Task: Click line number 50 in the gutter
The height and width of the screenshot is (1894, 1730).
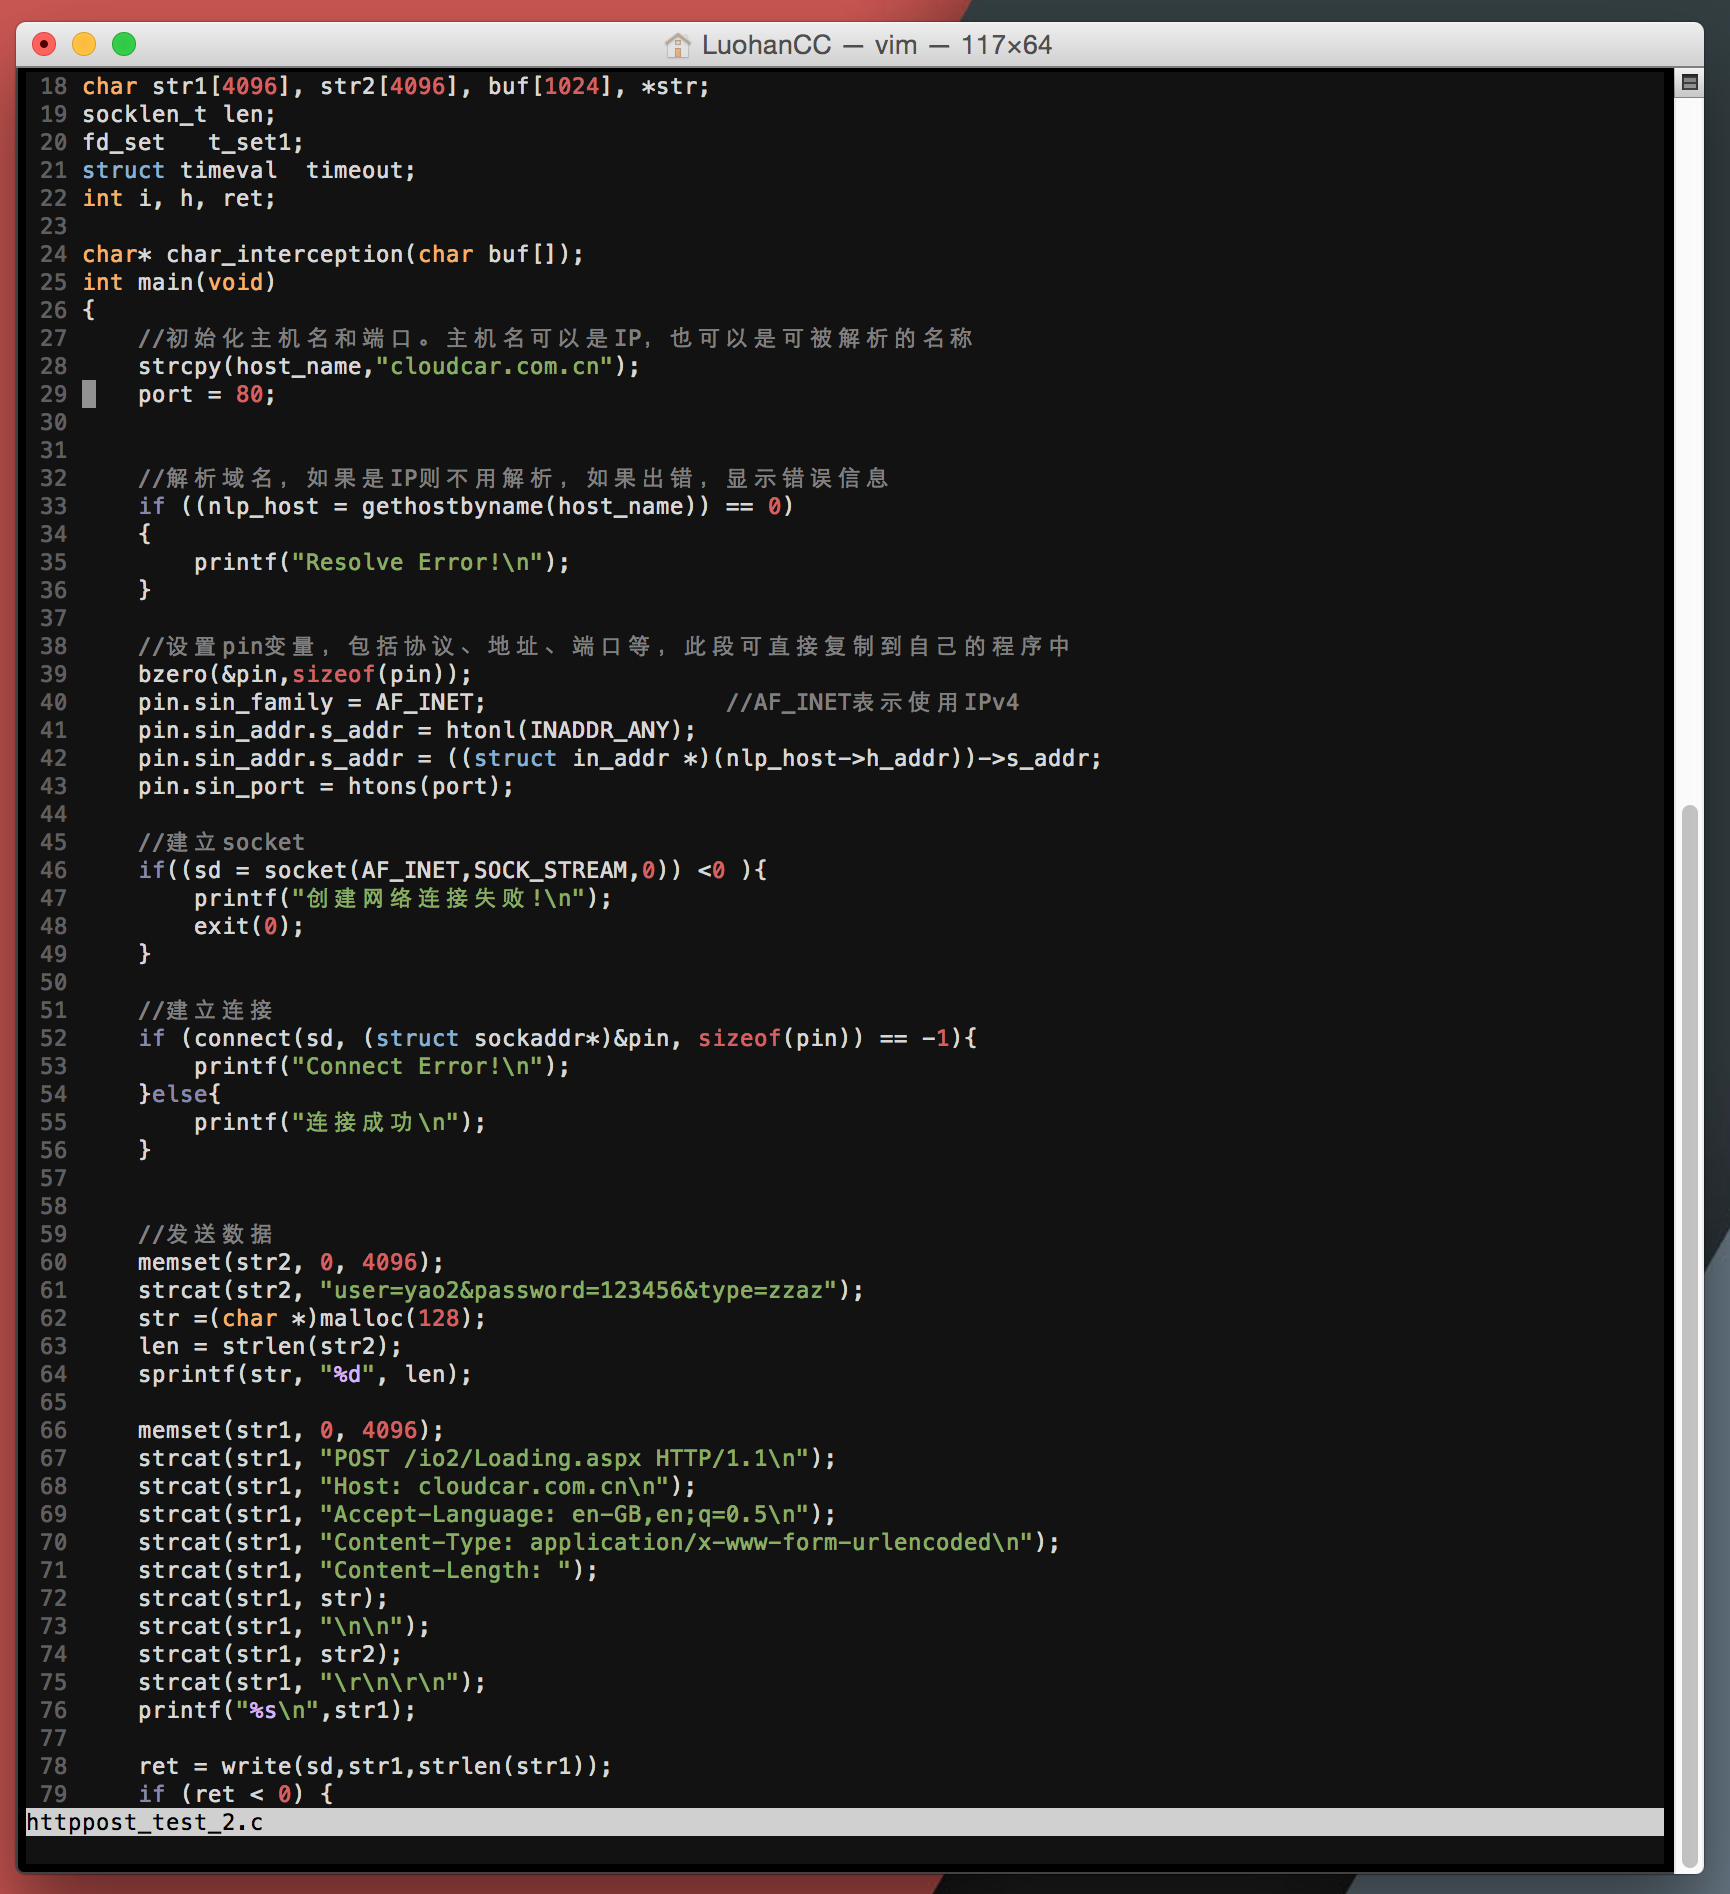Action: [x=53, y=982]
